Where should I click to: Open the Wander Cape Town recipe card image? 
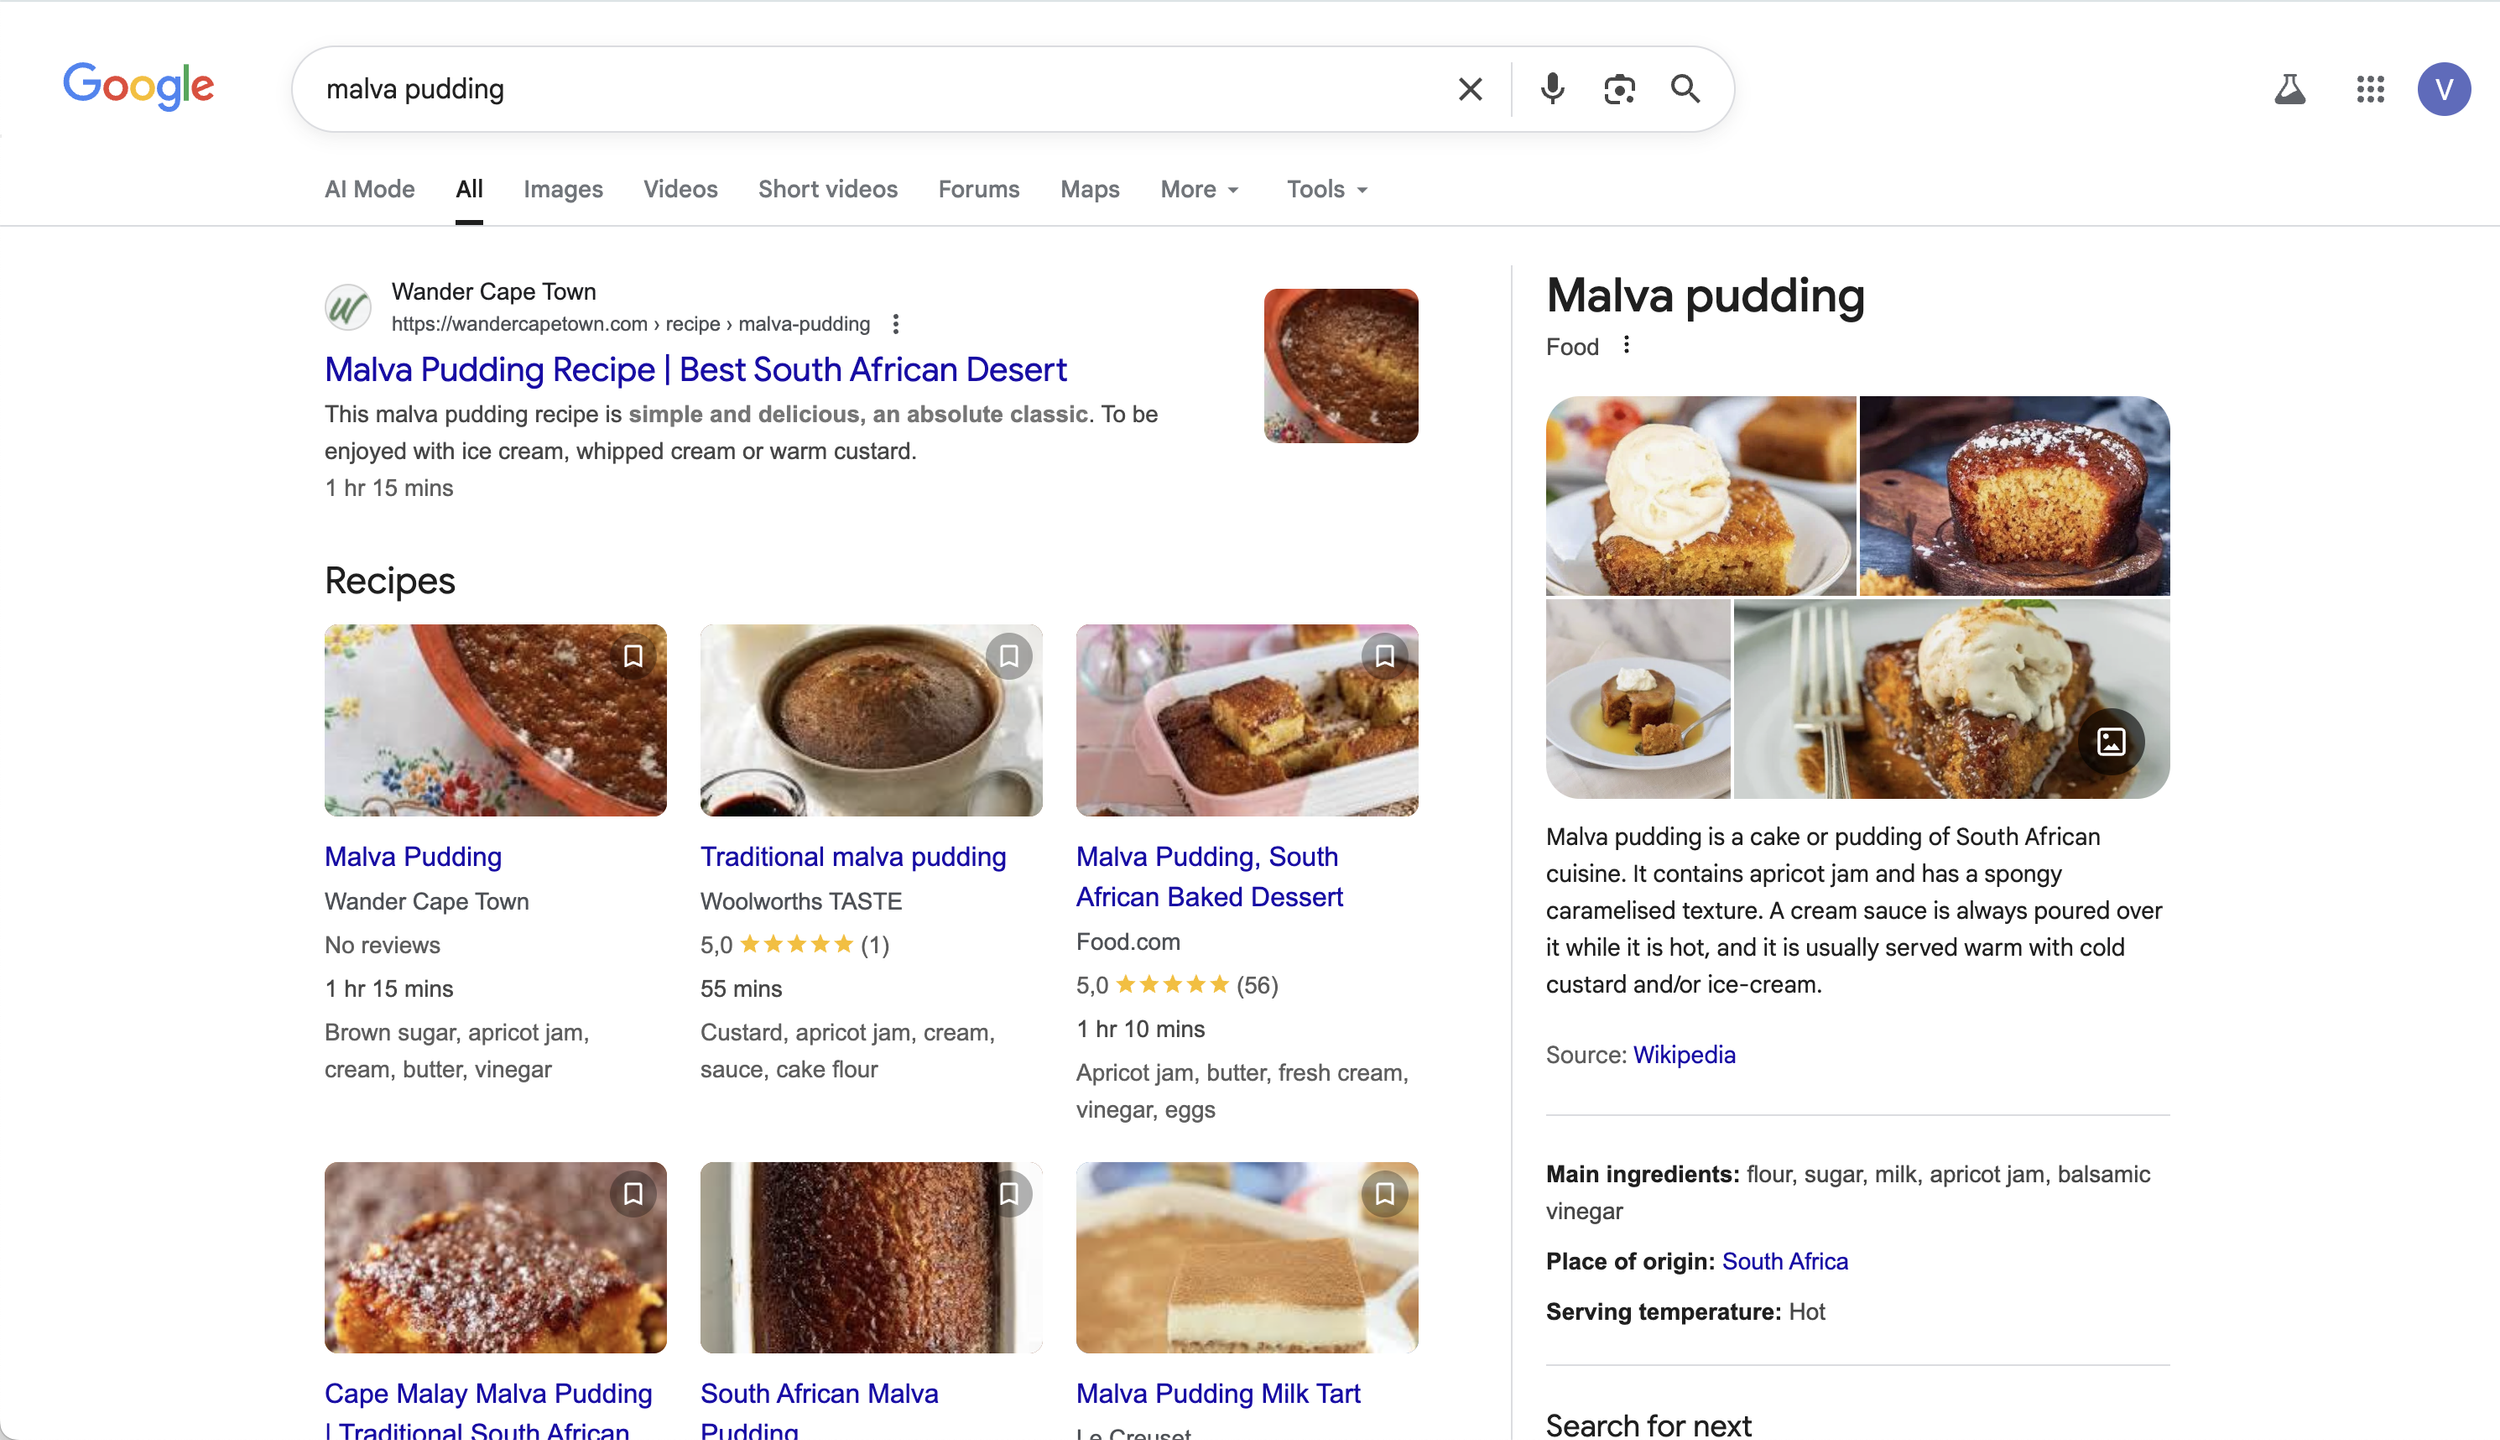point(495,720)
